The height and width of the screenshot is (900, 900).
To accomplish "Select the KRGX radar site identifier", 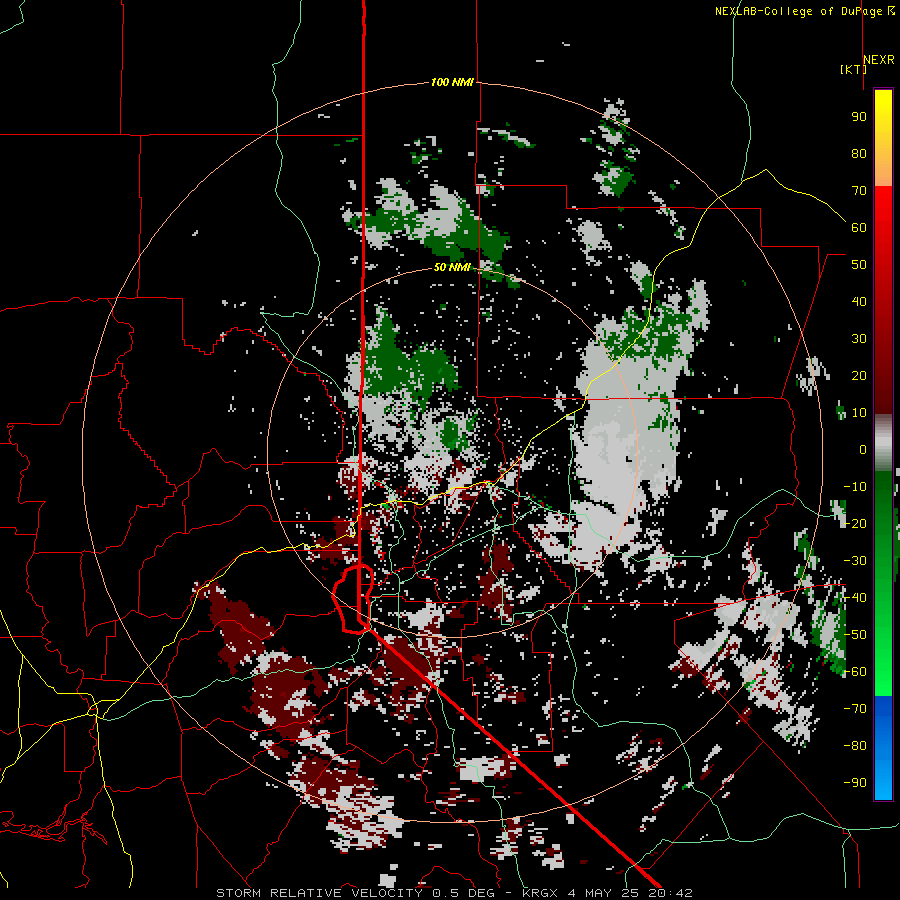I will pyautogui.click(x=540, y=893).
